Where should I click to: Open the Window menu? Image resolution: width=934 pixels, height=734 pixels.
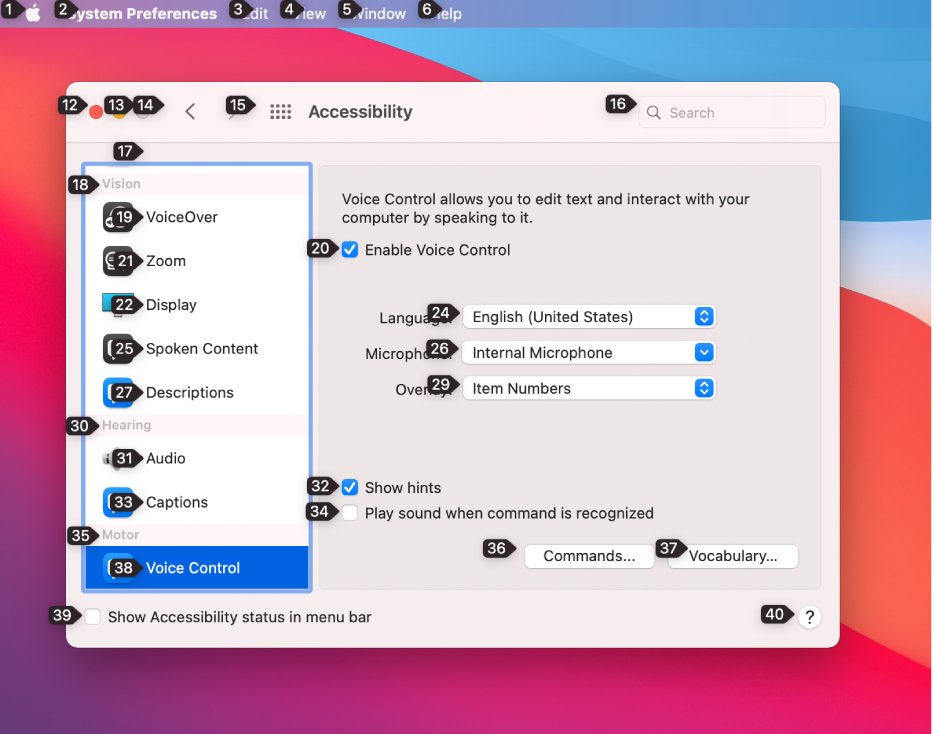pos(379,14)
